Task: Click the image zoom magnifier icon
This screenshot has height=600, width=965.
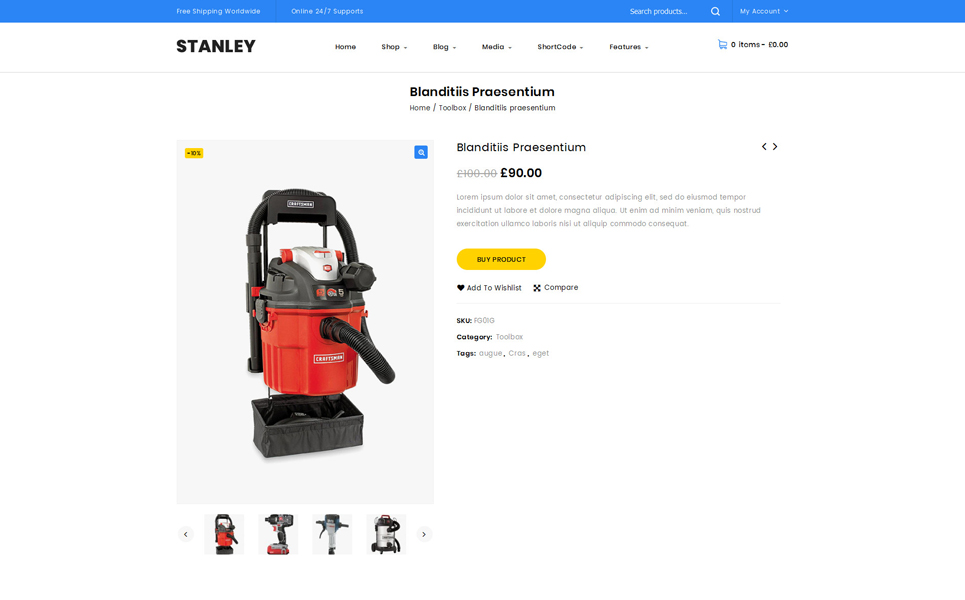Action: pos(421,152)
